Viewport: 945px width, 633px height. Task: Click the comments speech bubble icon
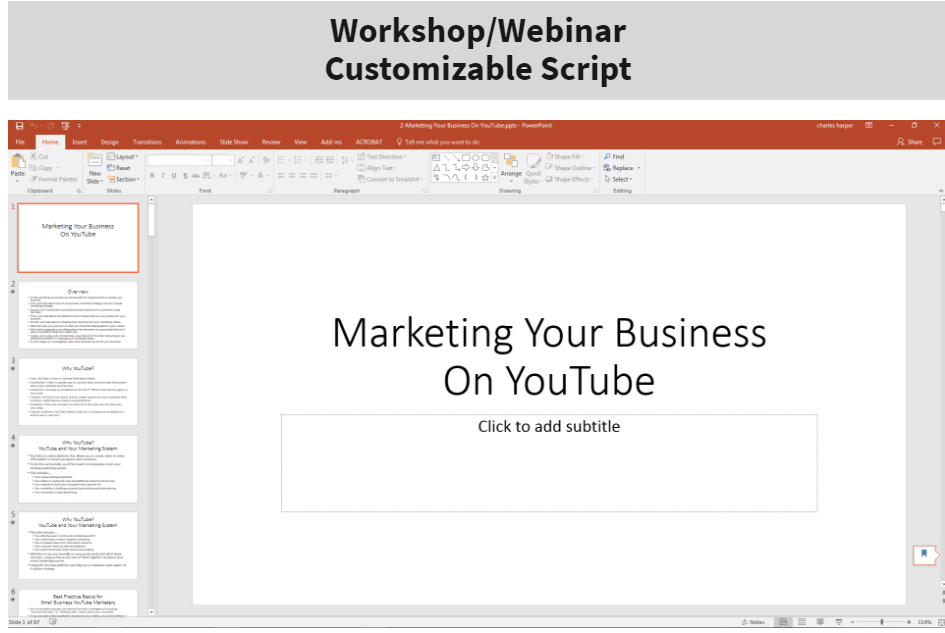coord(937,142)
